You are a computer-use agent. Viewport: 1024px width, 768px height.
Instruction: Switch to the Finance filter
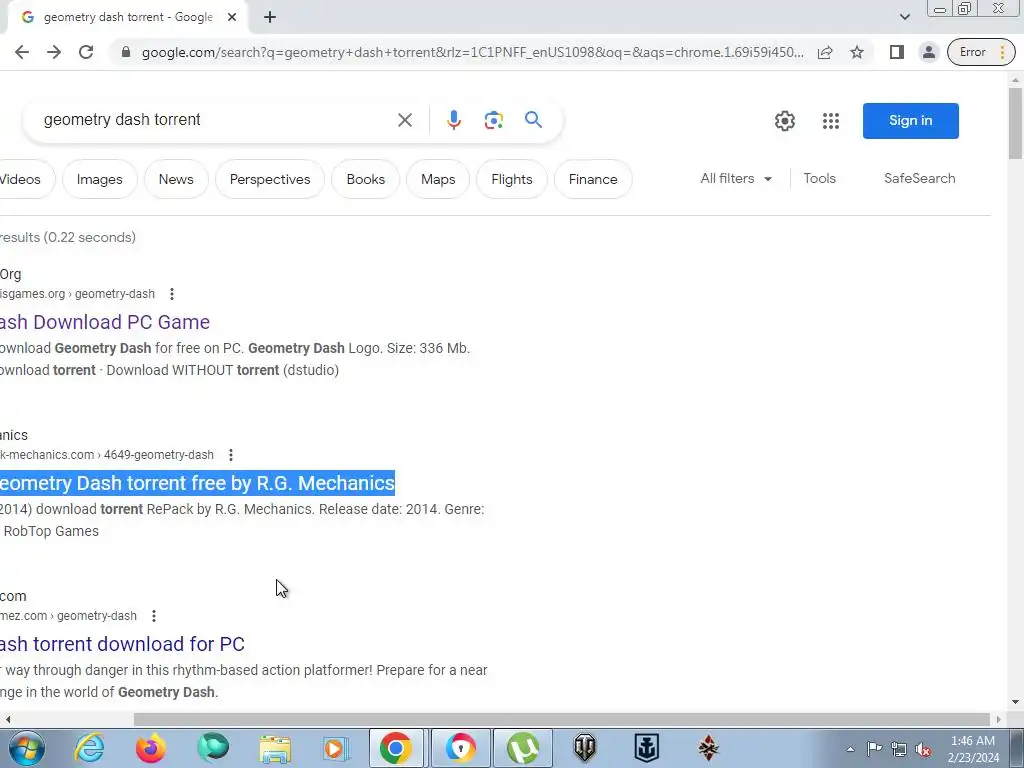593,179
